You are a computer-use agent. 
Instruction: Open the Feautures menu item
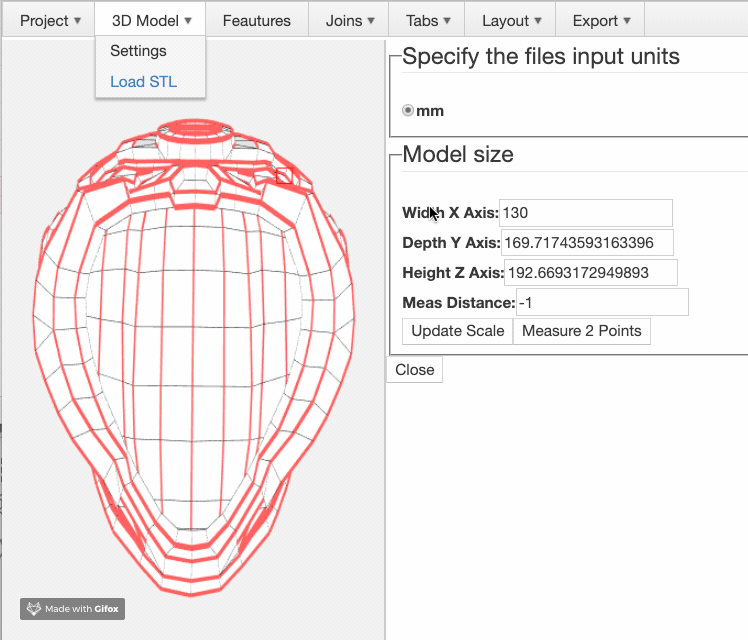pos(257,21)
